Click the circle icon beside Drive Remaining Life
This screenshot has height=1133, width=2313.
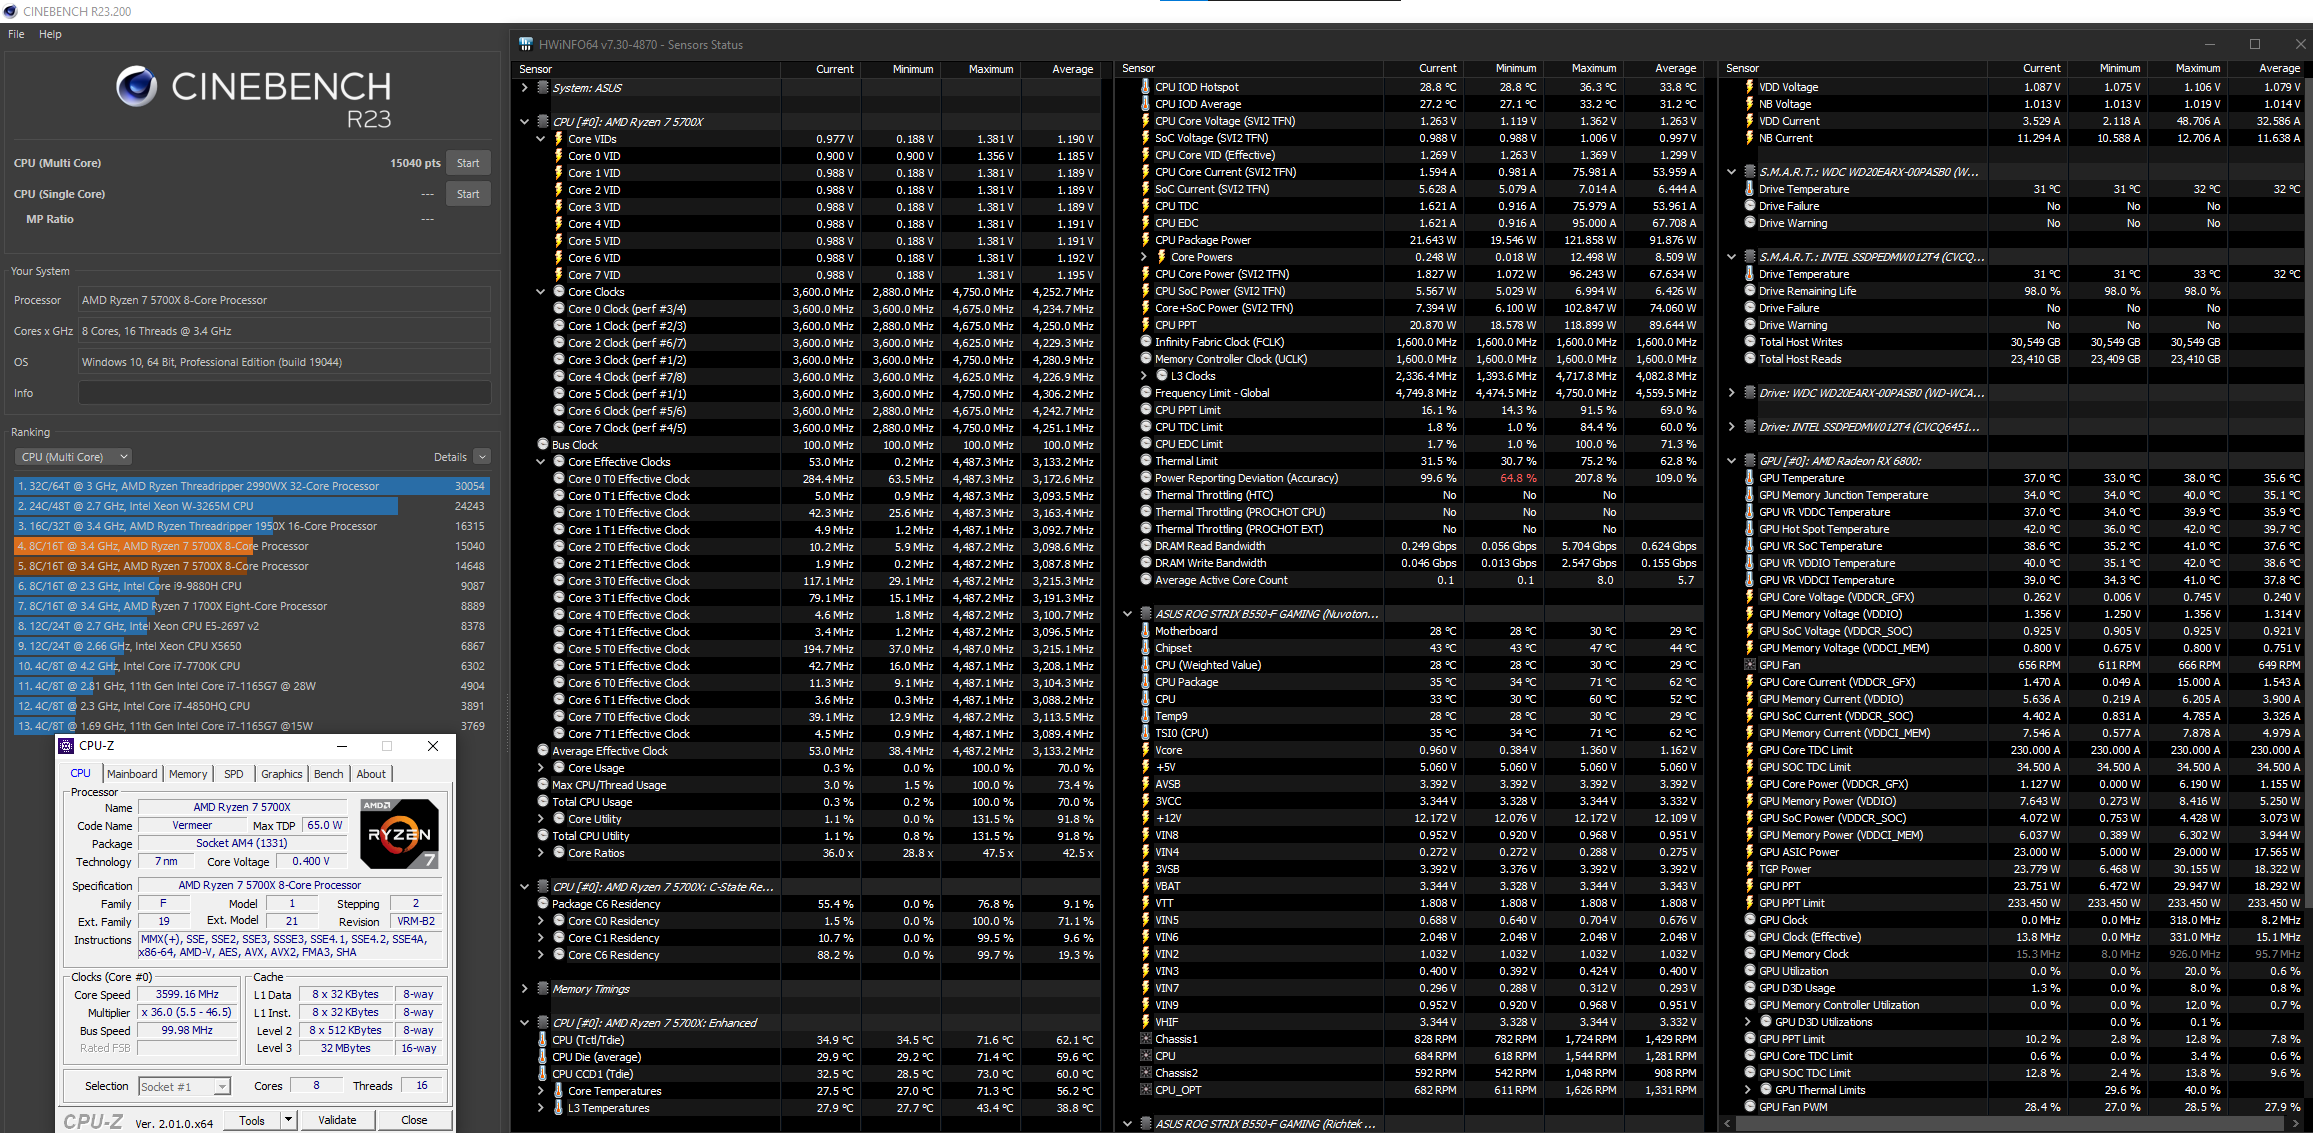click(x=1750, y=291)
